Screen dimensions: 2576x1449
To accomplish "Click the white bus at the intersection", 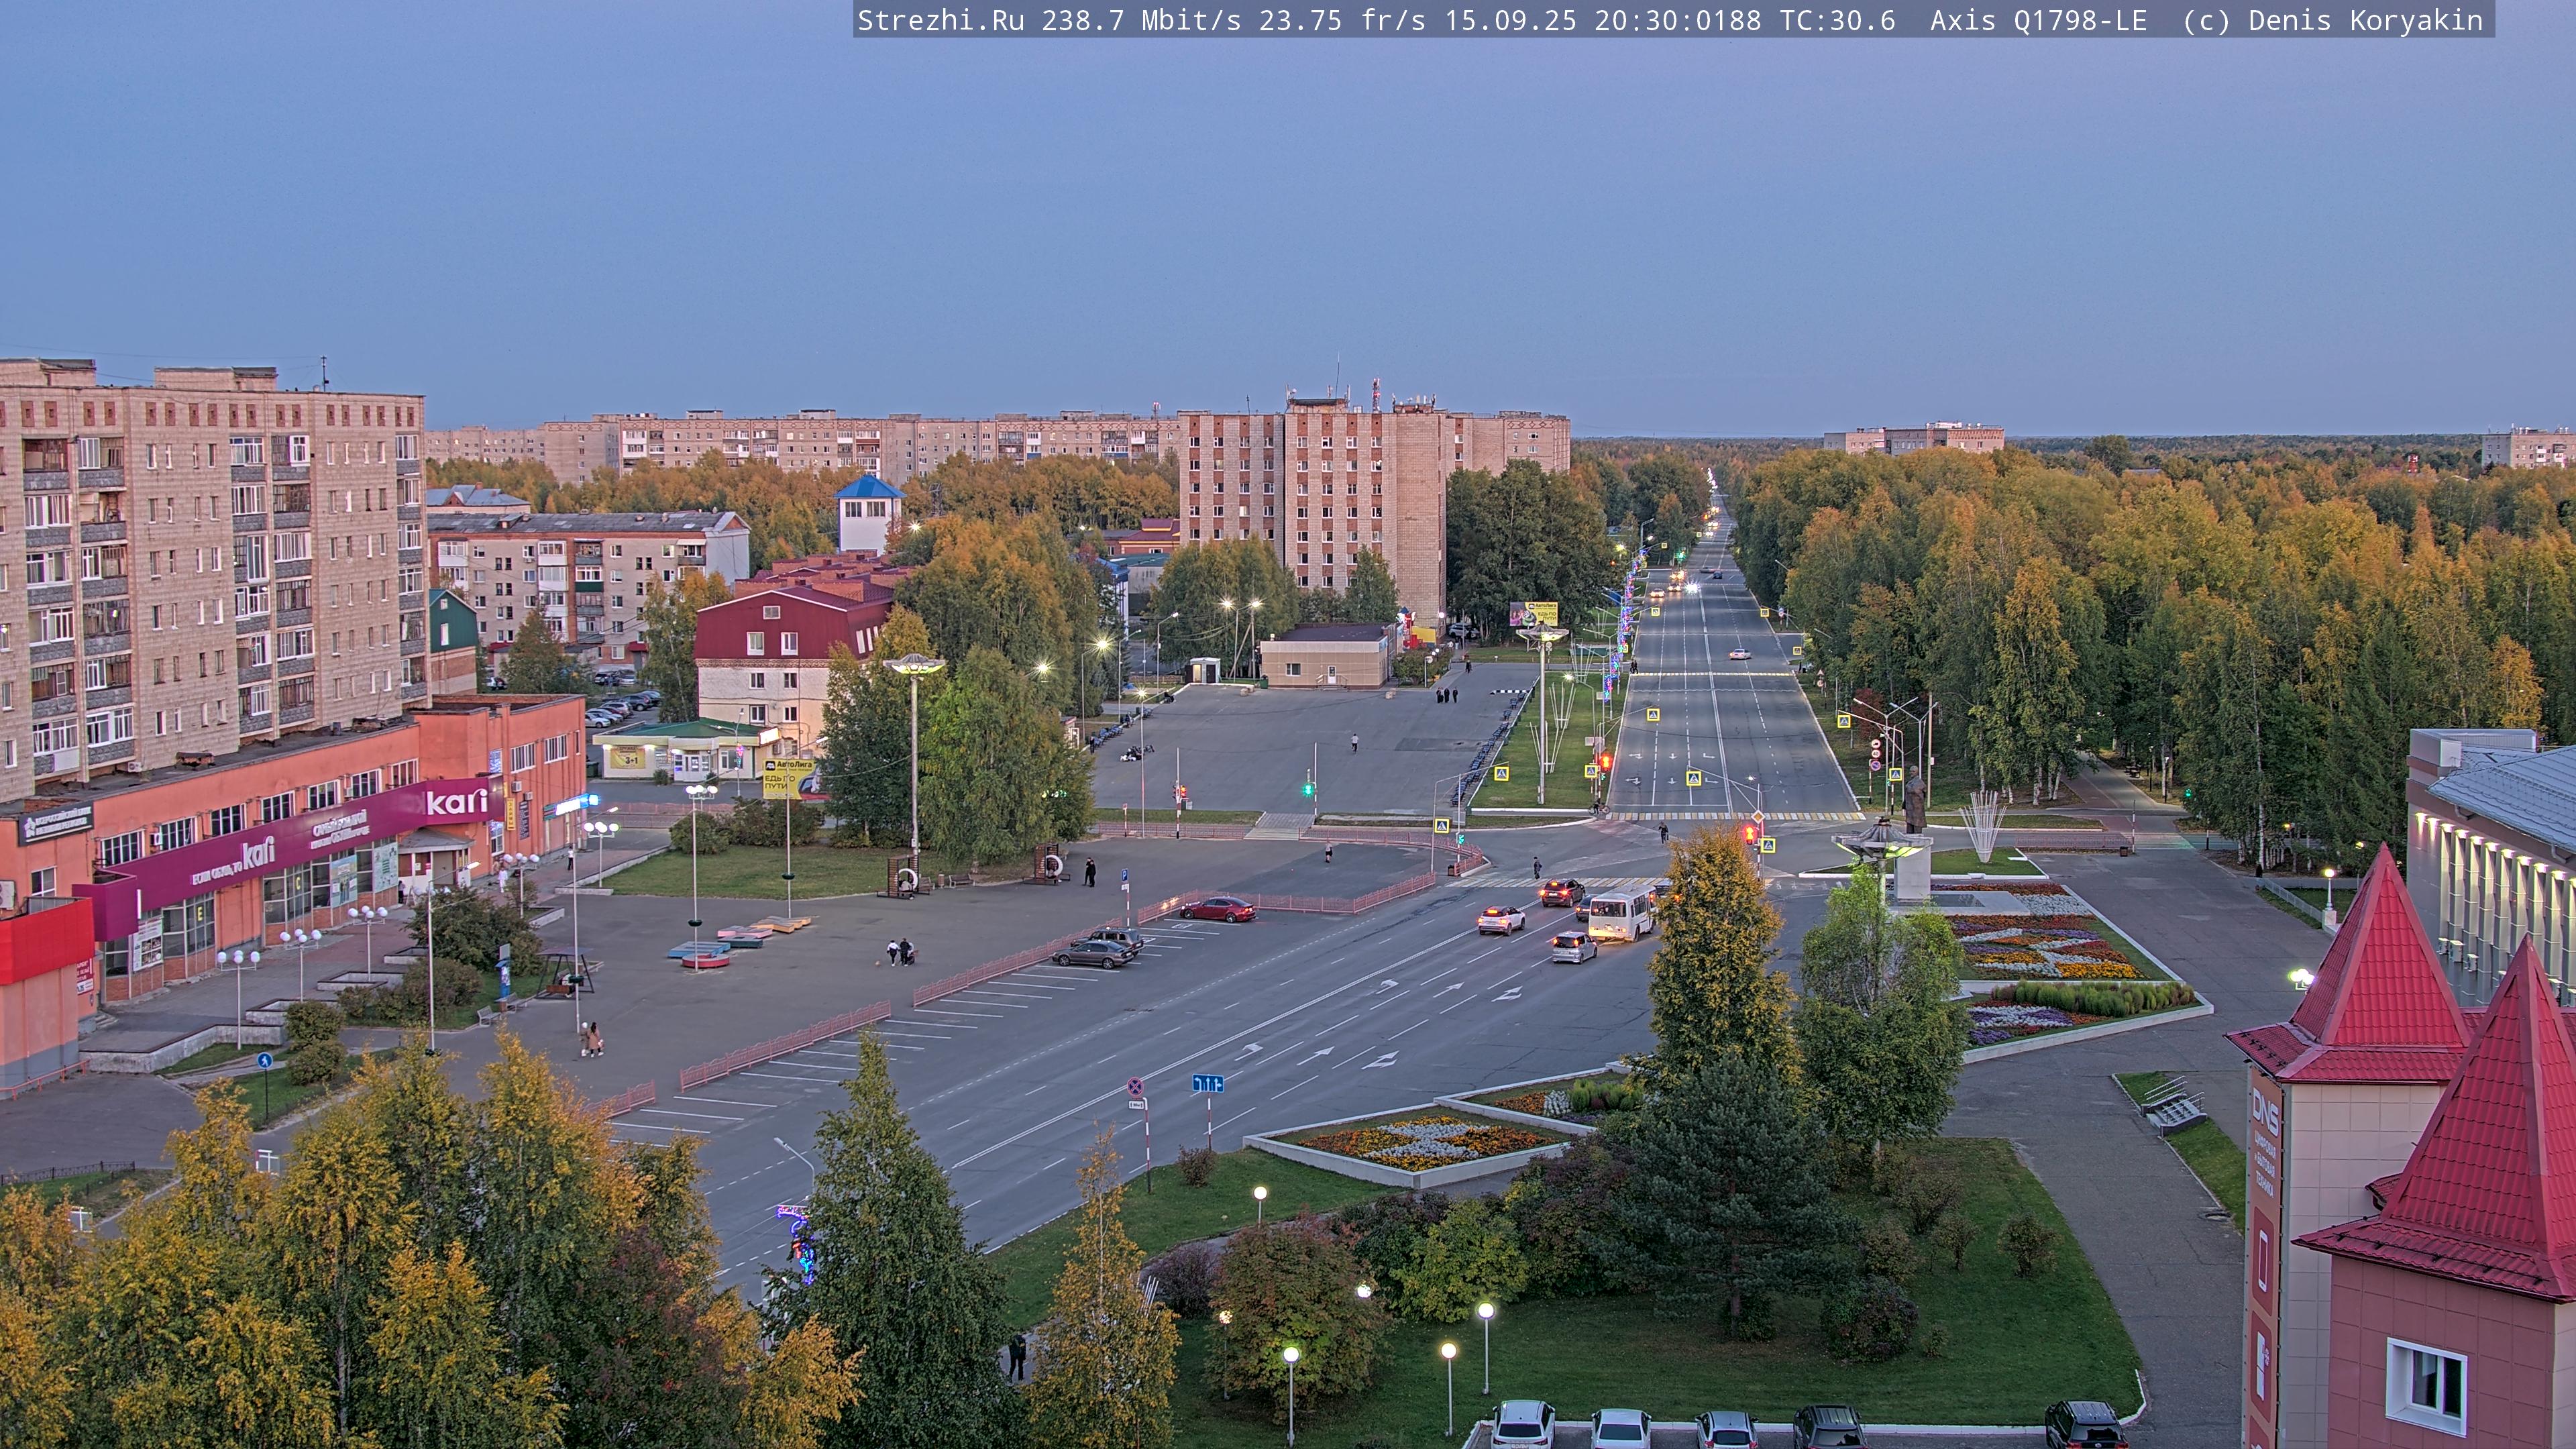I will click(1621, 915).
